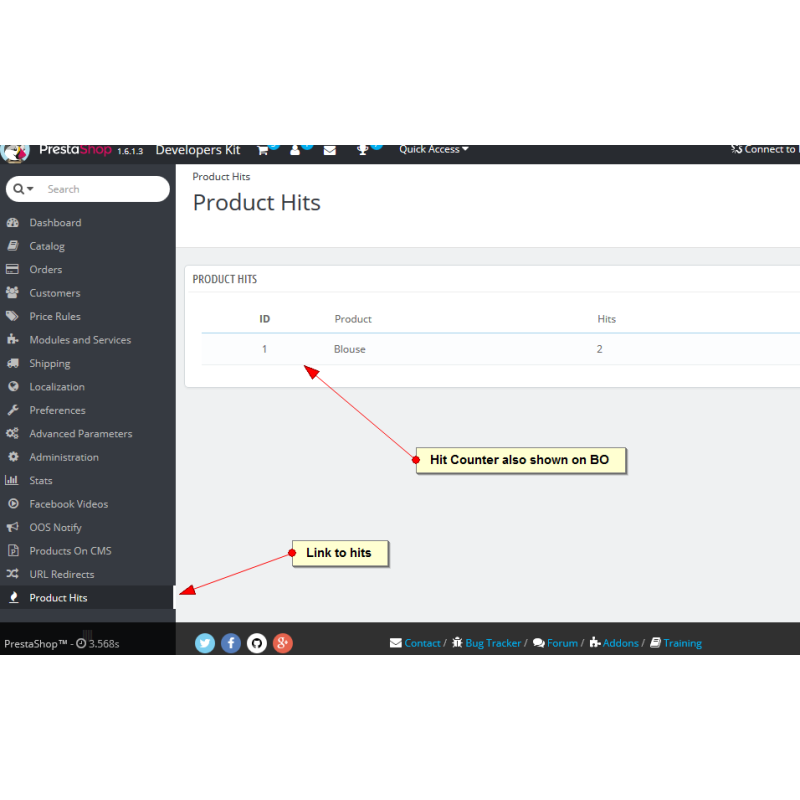Open the trophy achievements icon

(362, 151)
